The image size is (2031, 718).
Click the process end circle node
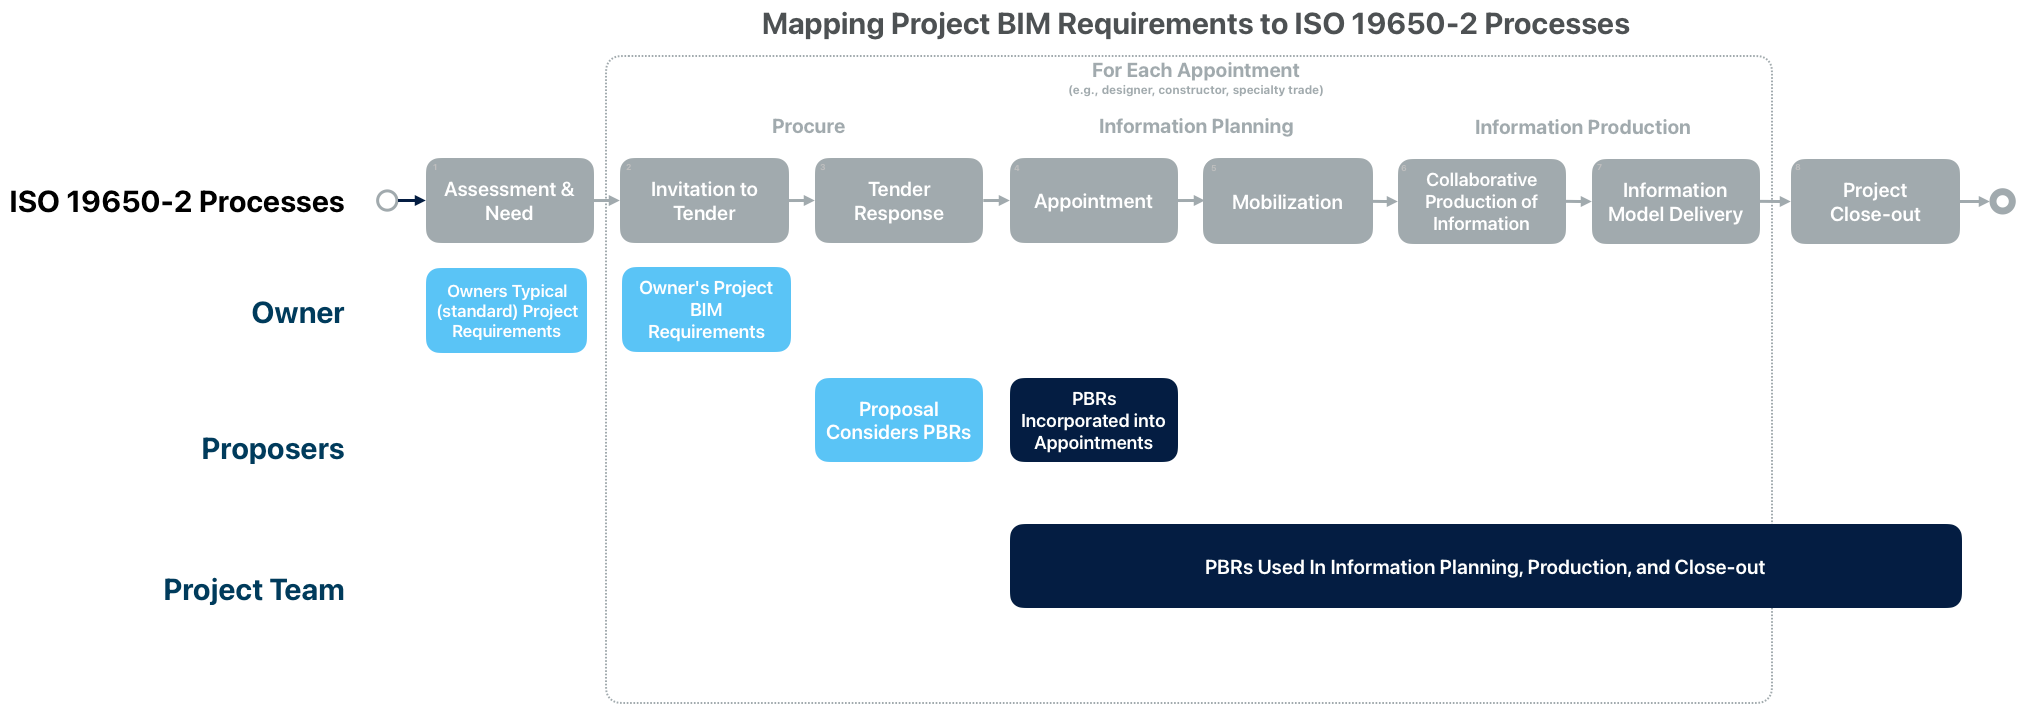2002,202
